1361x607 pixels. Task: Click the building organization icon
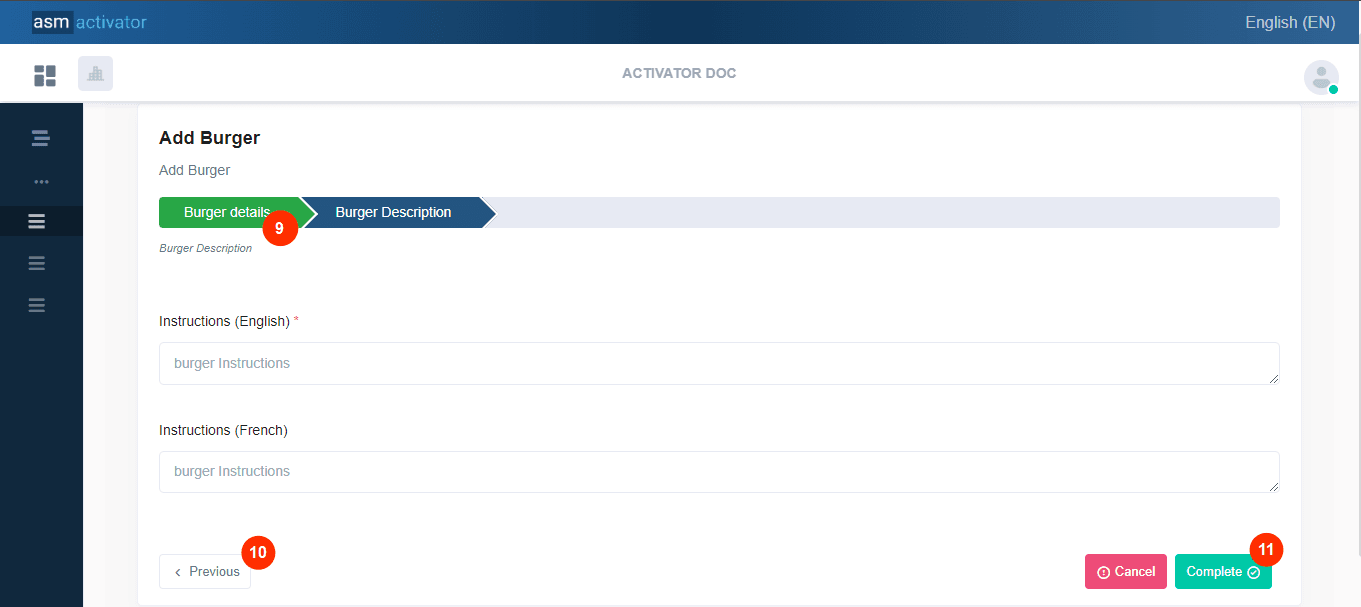pyautogui.click(x=96, y=74)
